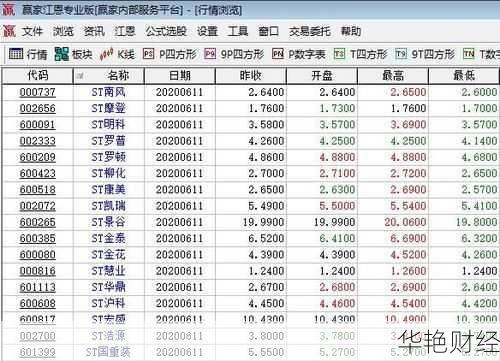
Task: Sort by the 昨收 column header
Action: click(251, 76)
